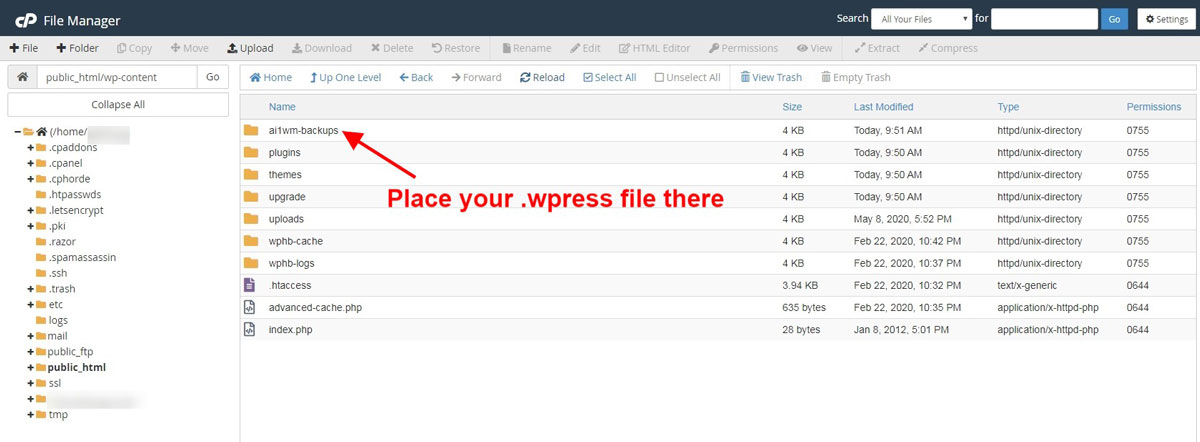
Task: Collapse the /home root tree node
Action: 18,131
